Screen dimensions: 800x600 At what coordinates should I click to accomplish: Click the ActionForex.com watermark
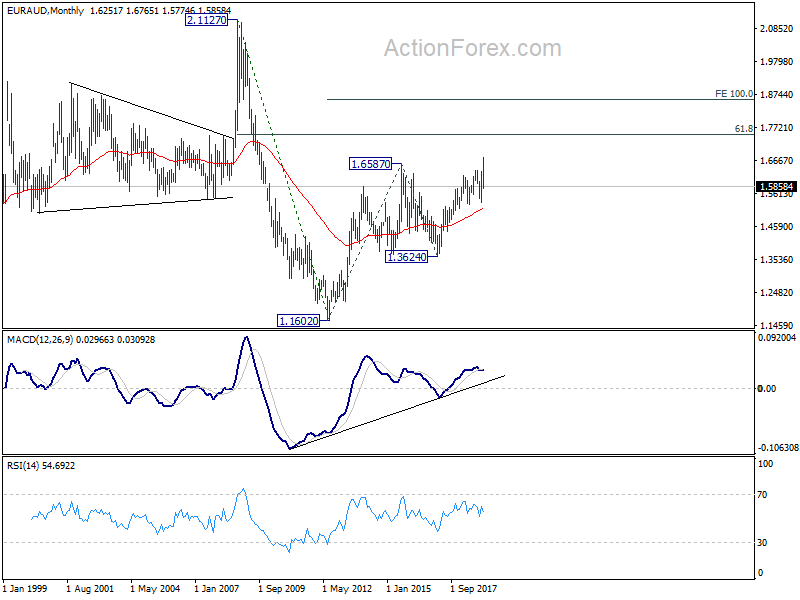(x=472, y=48)
